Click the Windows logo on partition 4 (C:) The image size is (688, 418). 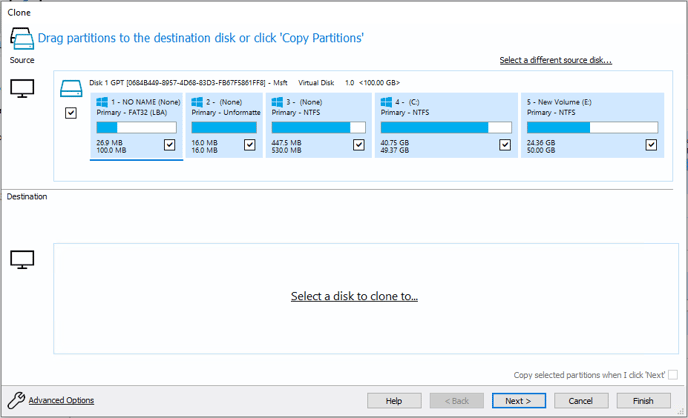pyautogui.click(x=386, y=102)
